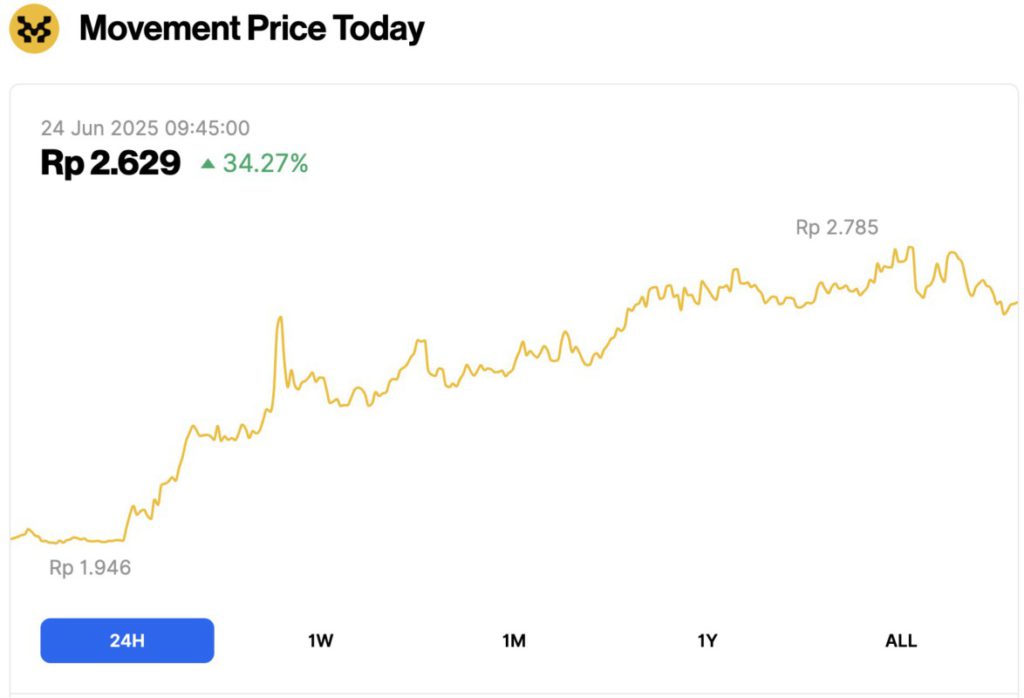Click the current price Rp 2.629

[110, 163]
